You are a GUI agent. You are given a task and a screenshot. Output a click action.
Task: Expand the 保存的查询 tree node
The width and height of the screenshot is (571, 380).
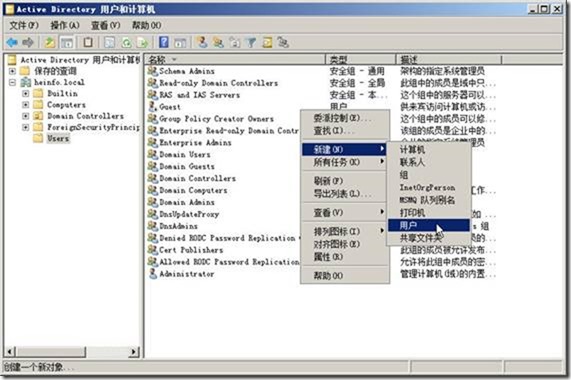coord(12,71)
